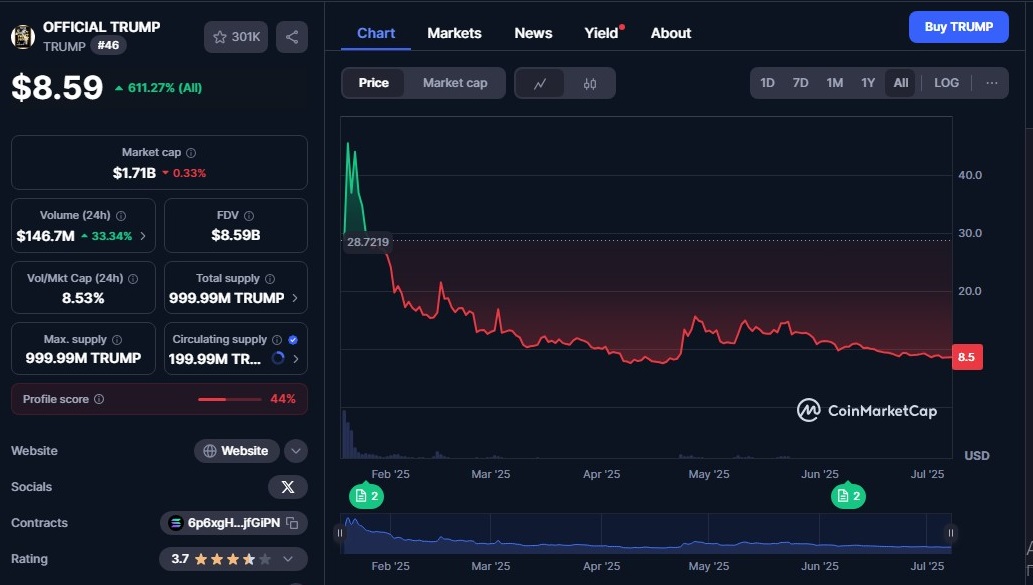The height and width of the screenshot is (585, 1033).
Task: Set chart range to 1M
Action: coord(835,83)
